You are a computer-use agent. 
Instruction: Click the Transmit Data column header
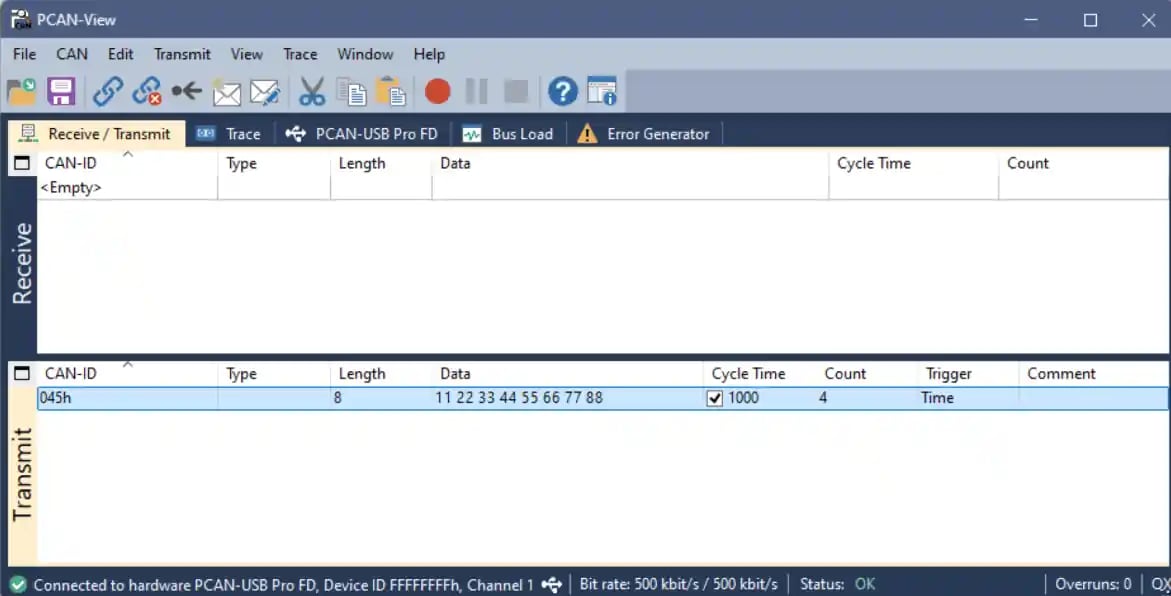pos(568,373)
